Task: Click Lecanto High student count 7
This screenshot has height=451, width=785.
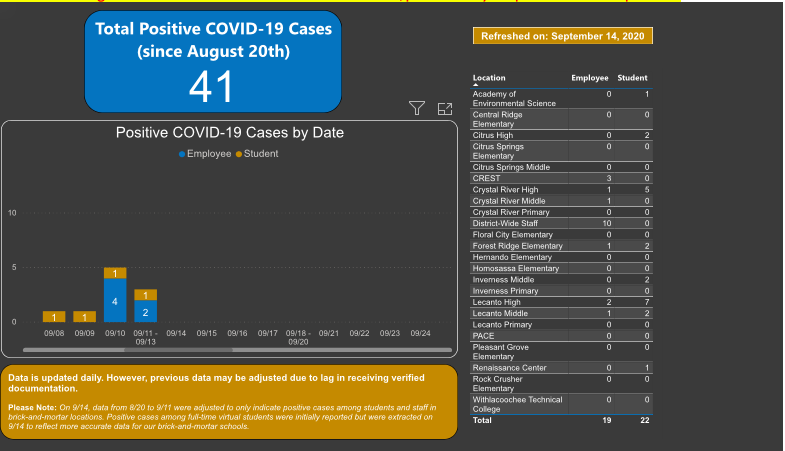Action: click(647, 302)
